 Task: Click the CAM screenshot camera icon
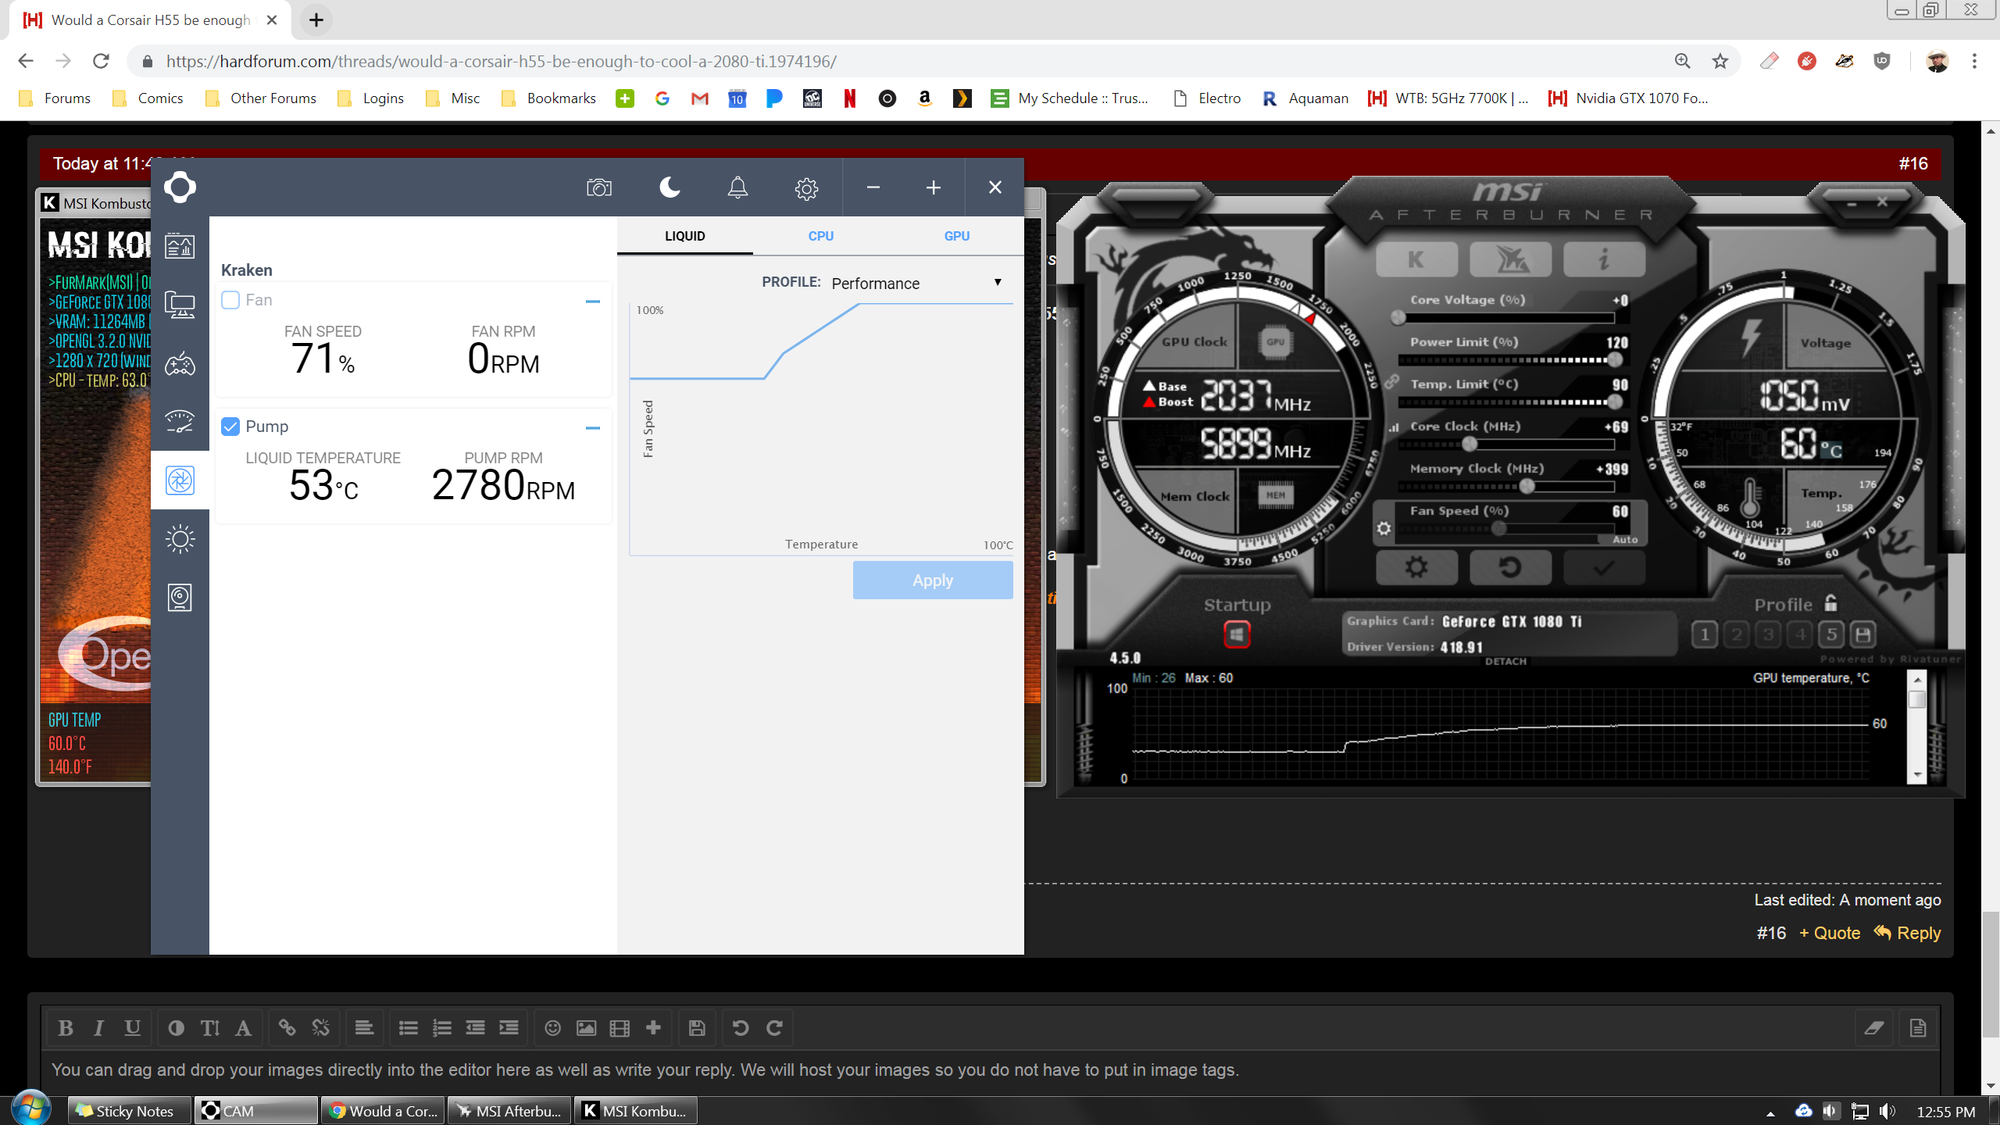[x=599, y=188]
